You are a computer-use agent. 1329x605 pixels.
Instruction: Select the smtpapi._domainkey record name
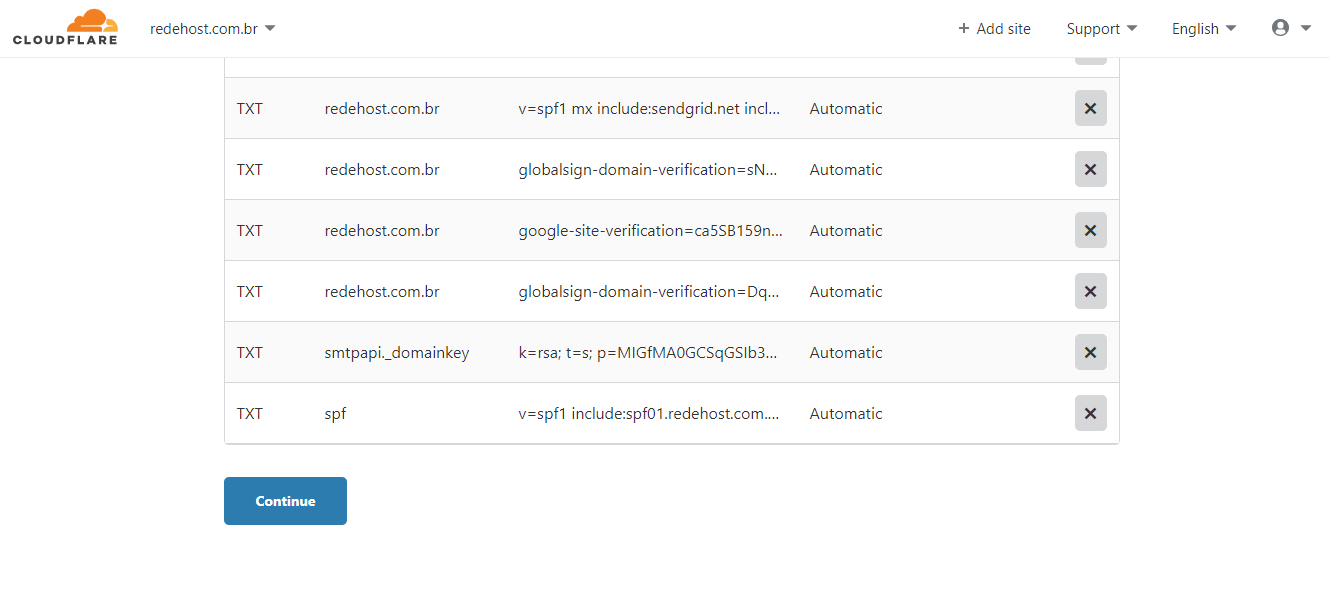(396, 352)
